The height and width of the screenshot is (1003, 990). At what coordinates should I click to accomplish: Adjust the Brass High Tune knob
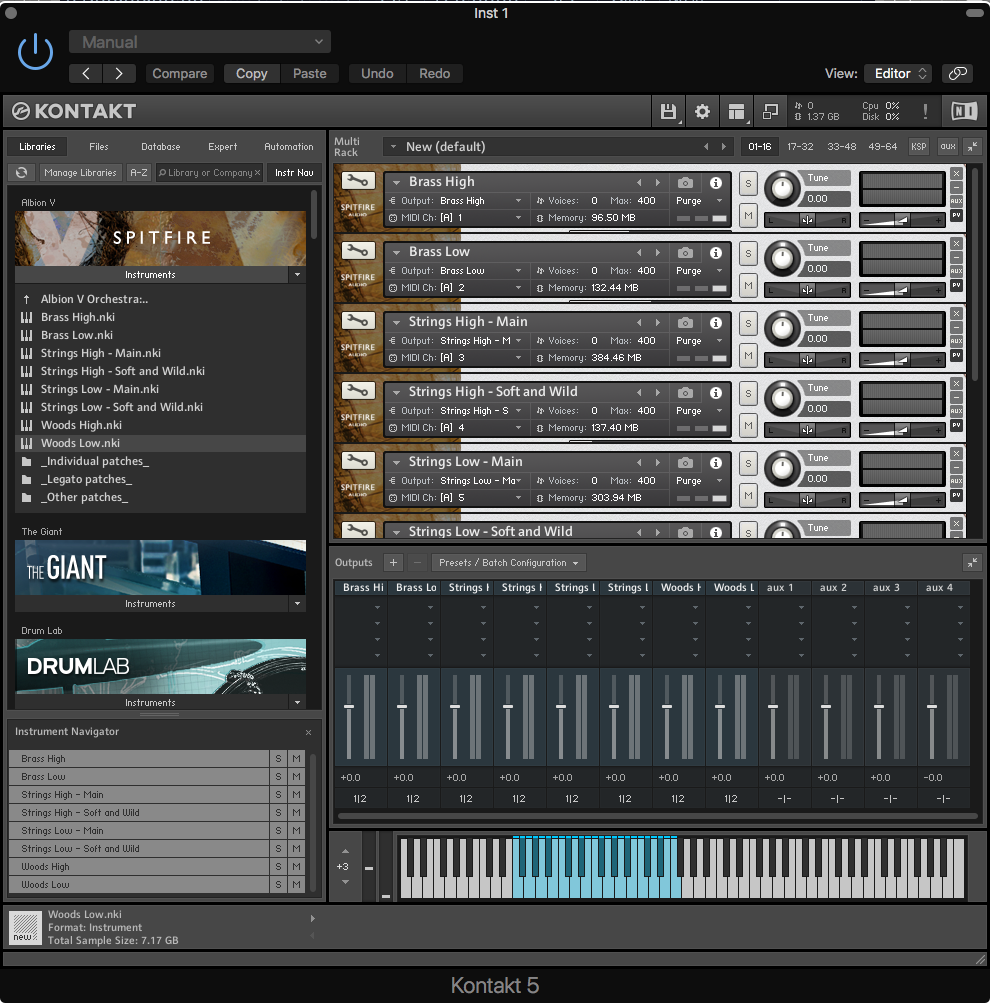coord(782,189)
